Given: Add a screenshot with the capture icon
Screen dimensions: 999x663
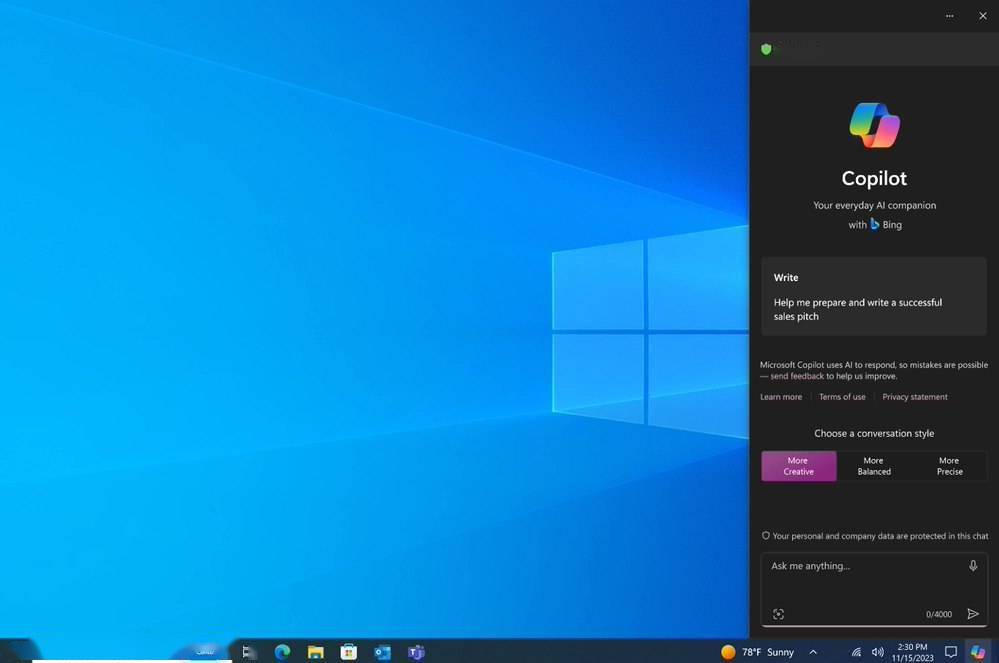Looking at the screenshot, I should pyautogui.click(x=779, y=614).
